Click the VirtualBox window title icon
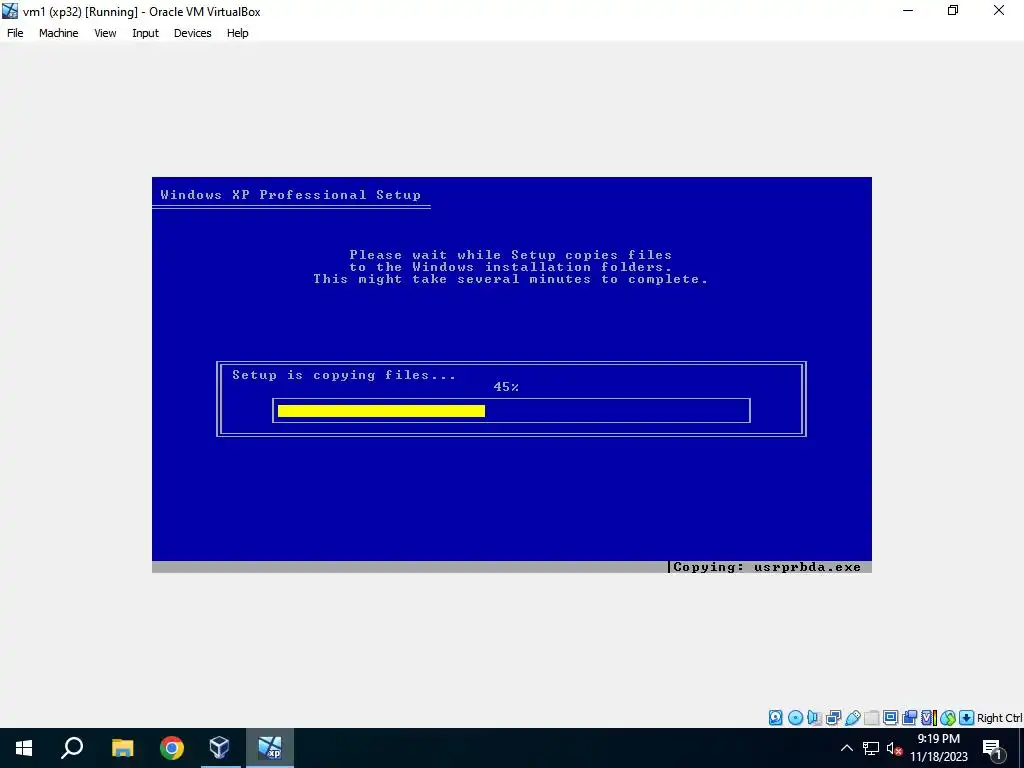The image size is (1024, 768). [10, 11]
